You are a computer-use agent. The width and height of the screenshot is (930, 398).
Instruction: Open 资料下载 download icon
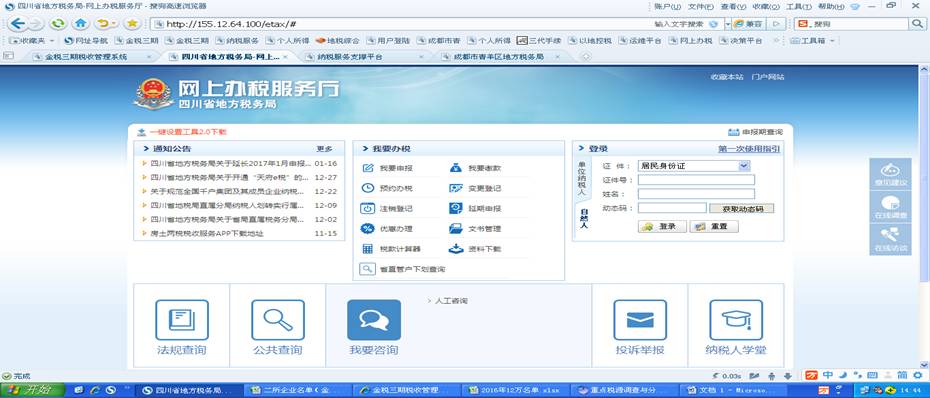(x=456, y=249)
